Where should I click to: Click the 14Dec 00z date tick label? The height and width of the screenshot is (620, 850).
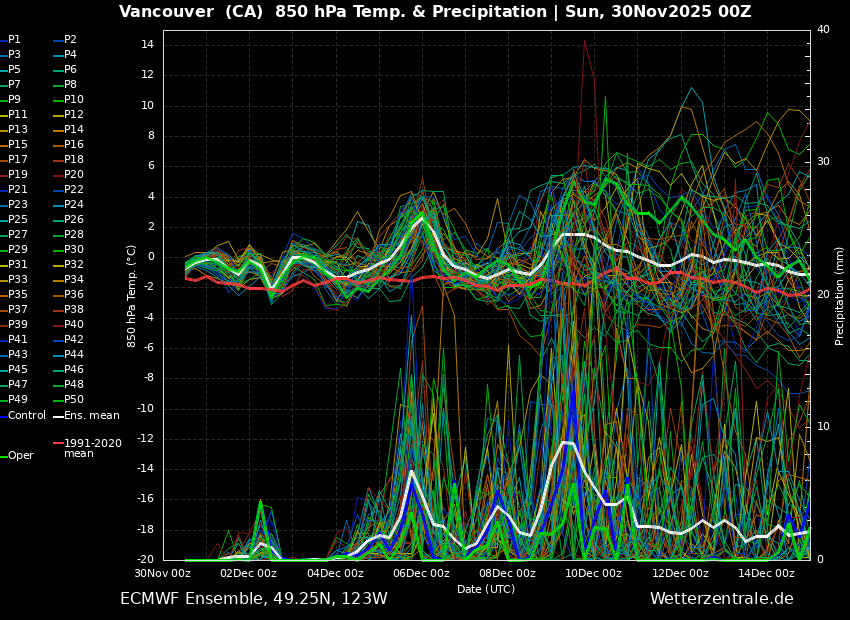[x=766, y=573]
